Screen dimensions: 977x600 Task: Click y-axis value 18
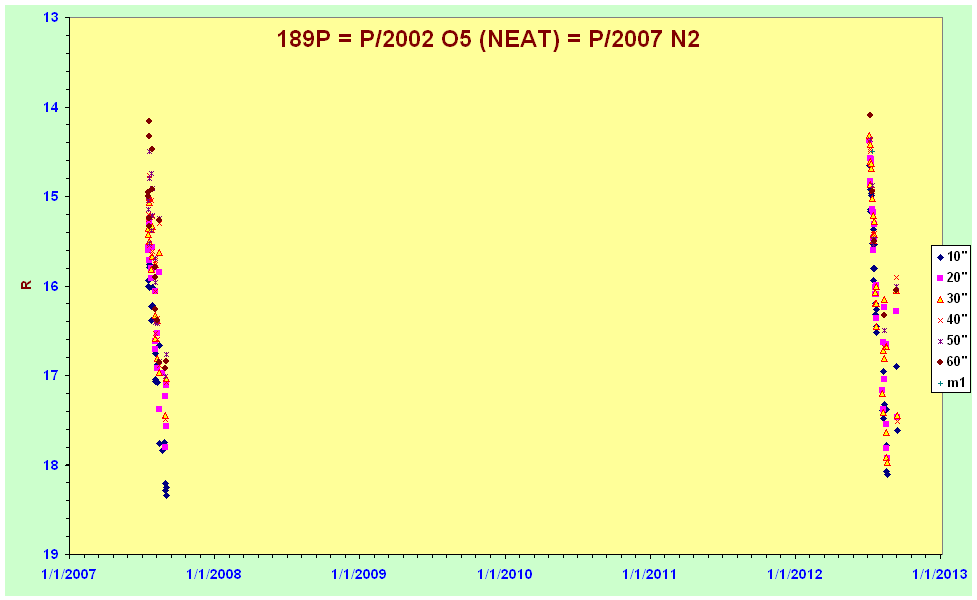[52, 465]
